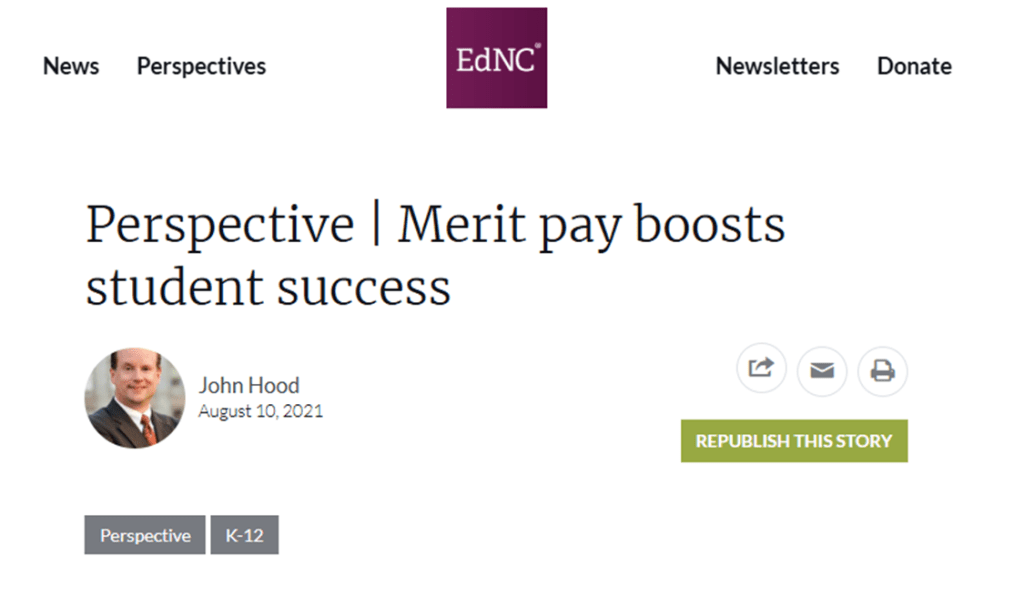Click the August 10, 2021 date
The height and width of the screenshot is (606, 1024).
click(x=260, y=411)
